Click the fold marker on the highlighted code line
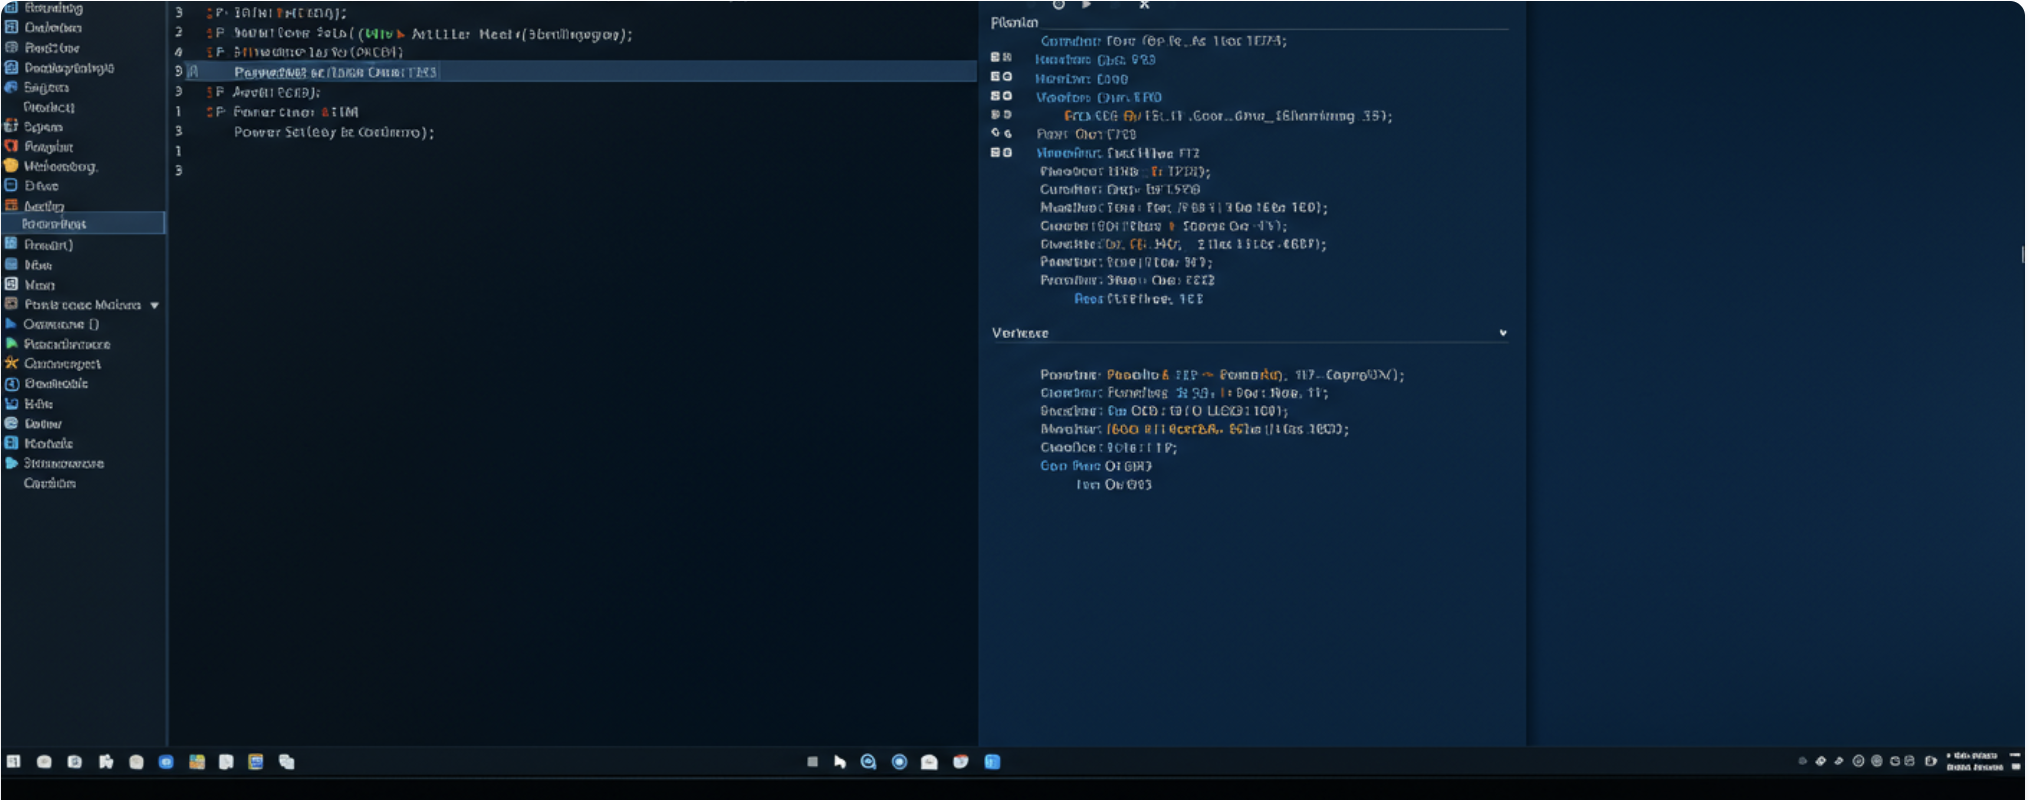Screen dimensions: 2030x800 [193, 72]
